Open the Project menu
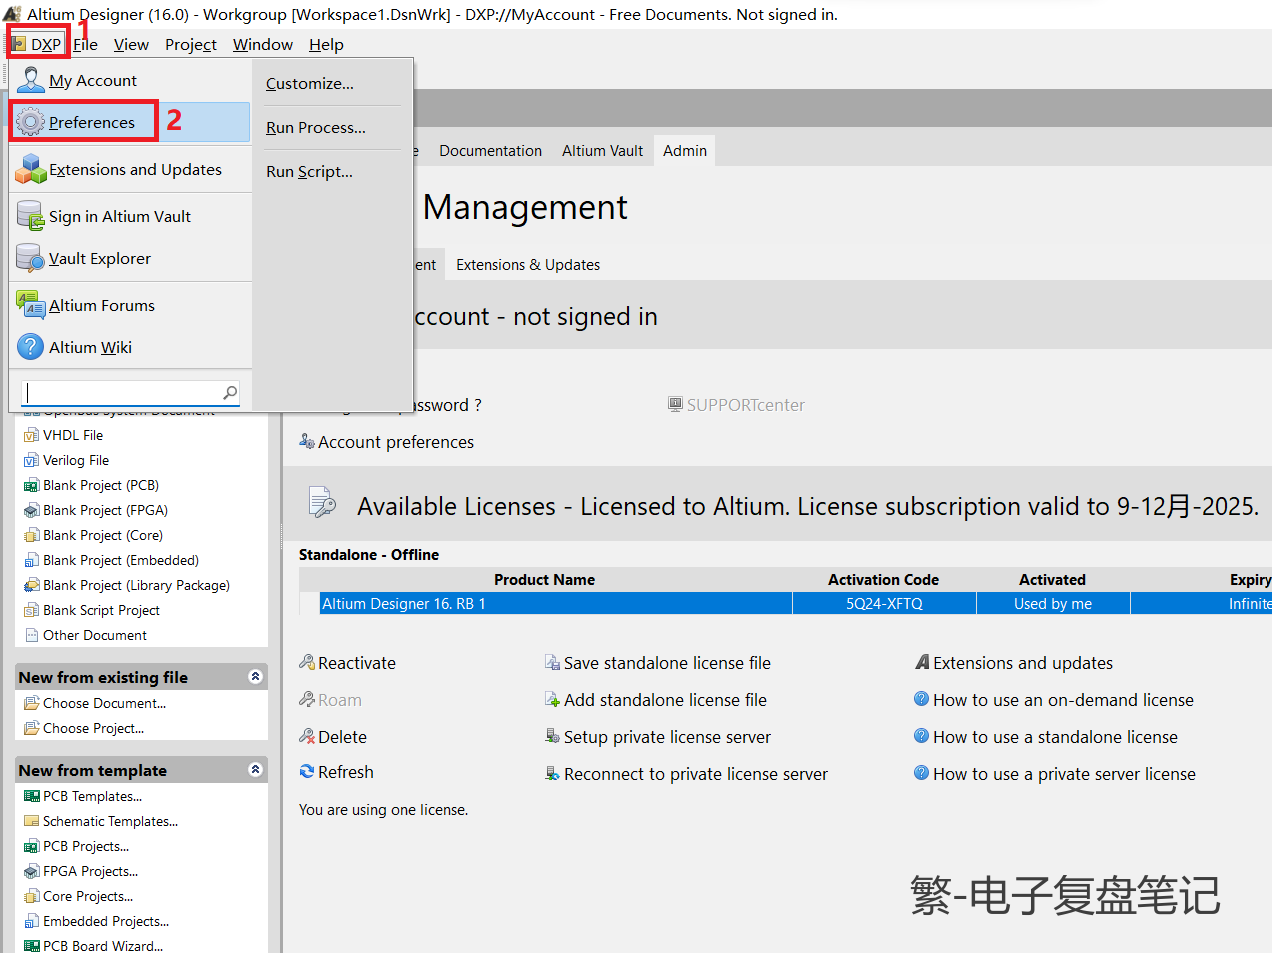The image size is (1272, 953). point(190,44)
